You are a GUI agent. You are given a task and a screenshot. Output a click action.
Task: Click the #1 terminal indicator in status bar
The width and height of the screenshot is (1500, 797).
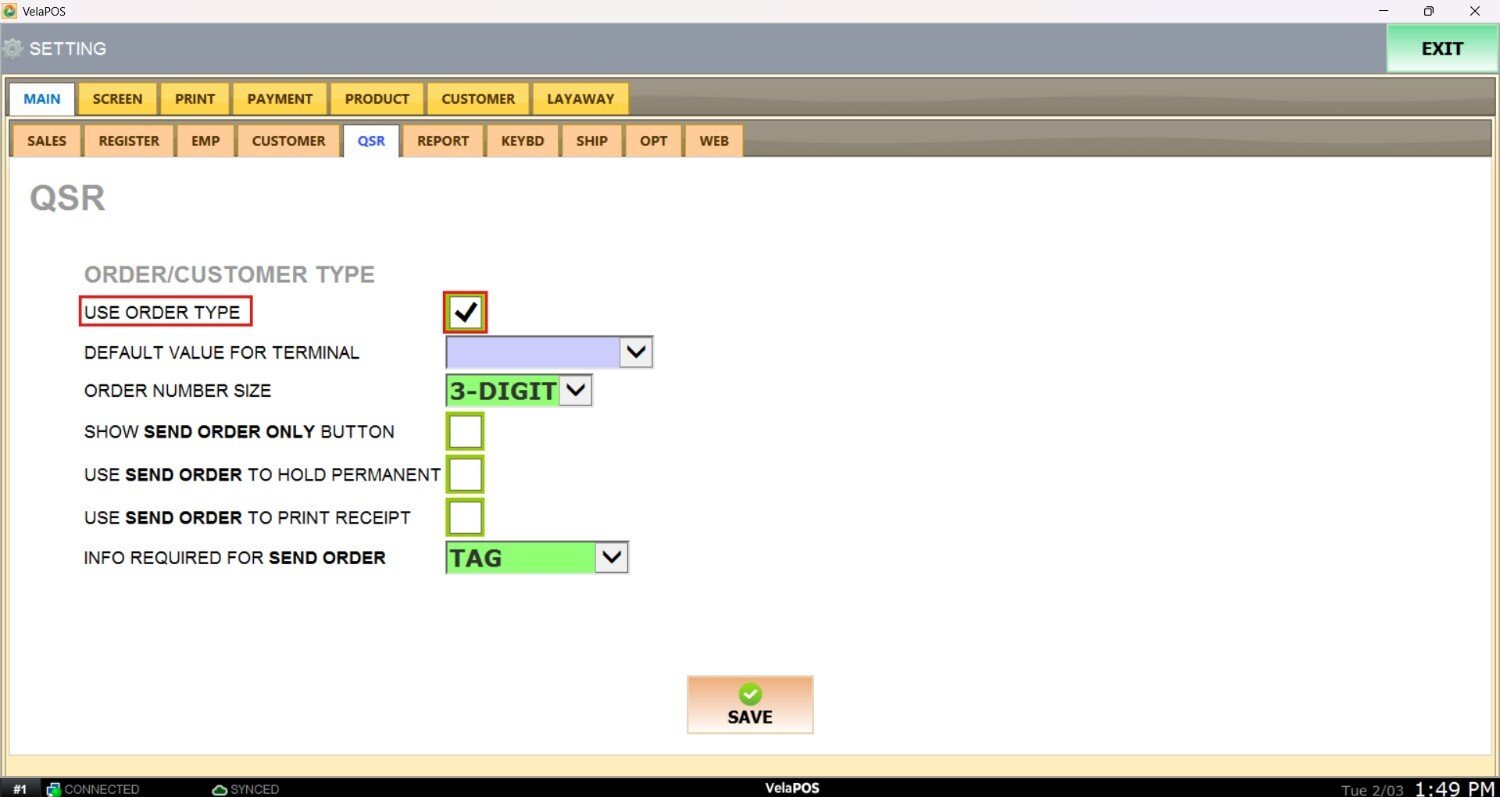pyautogui.click(x=20, y=789)
